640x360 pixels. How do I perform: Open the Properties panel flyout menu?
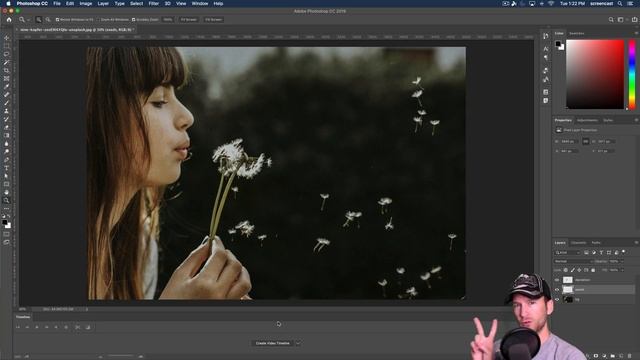(636, 120)
